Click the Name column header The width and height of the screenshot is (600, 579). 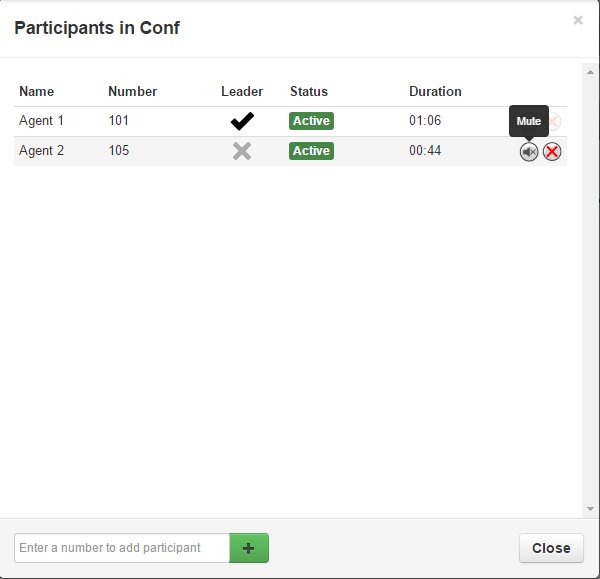tap(37, 91)
